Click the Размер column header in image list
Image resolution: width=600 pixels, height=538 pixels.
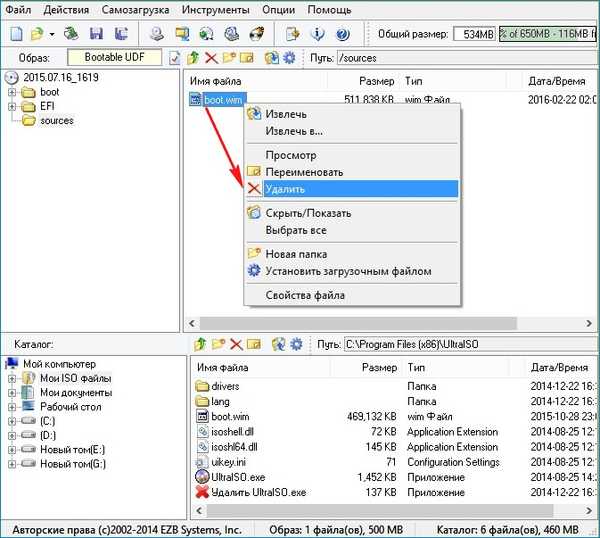tap(379, 80)
